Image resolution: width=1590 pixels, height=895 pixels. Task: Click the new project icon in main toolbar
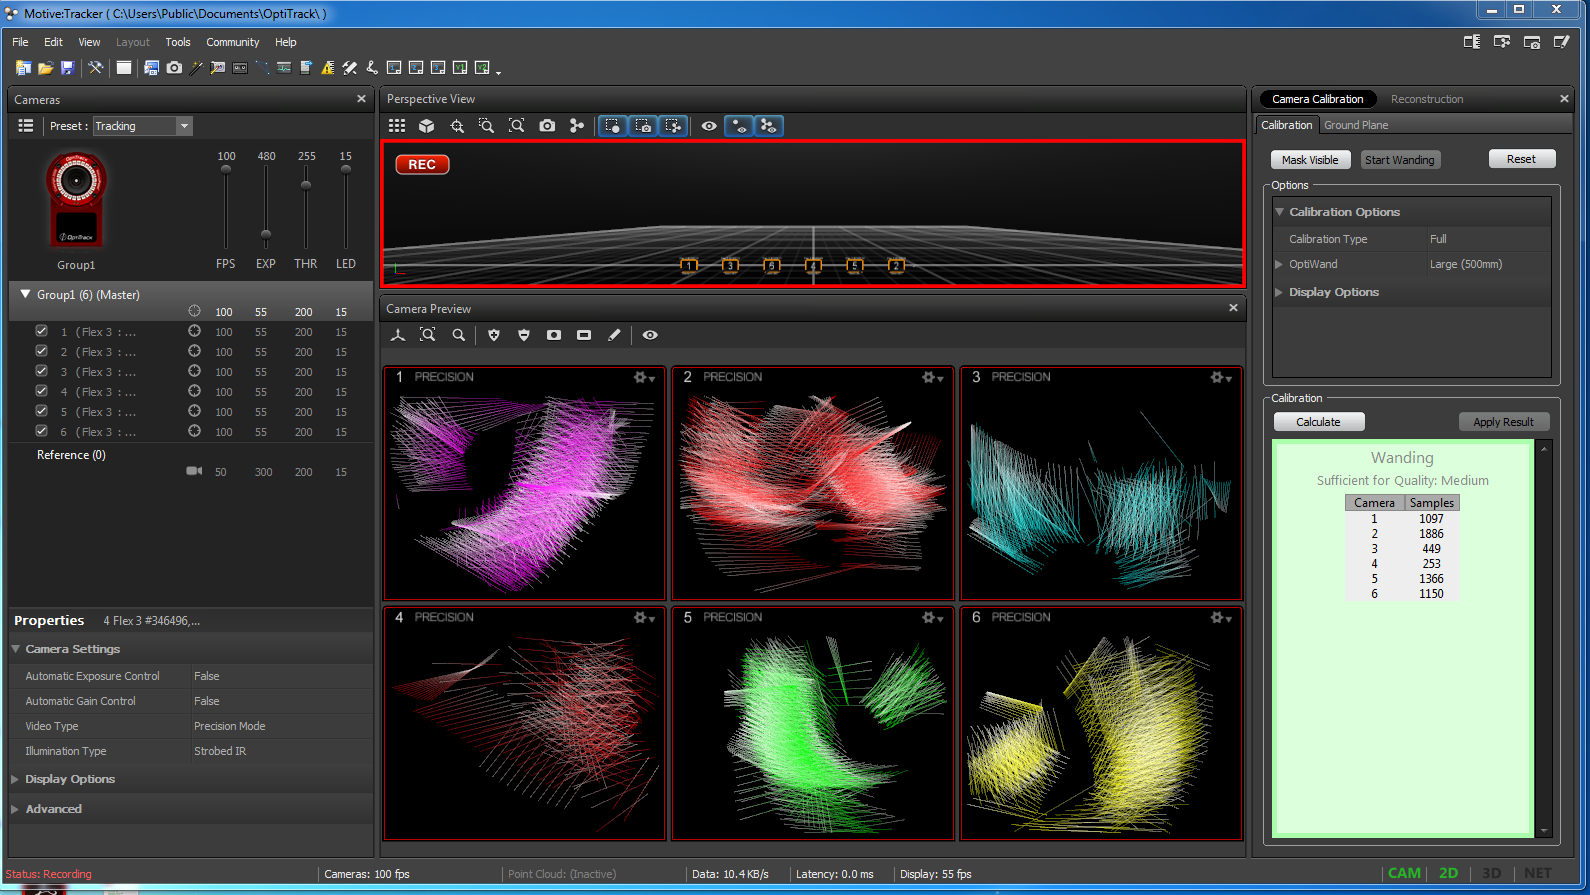[23, 68]
